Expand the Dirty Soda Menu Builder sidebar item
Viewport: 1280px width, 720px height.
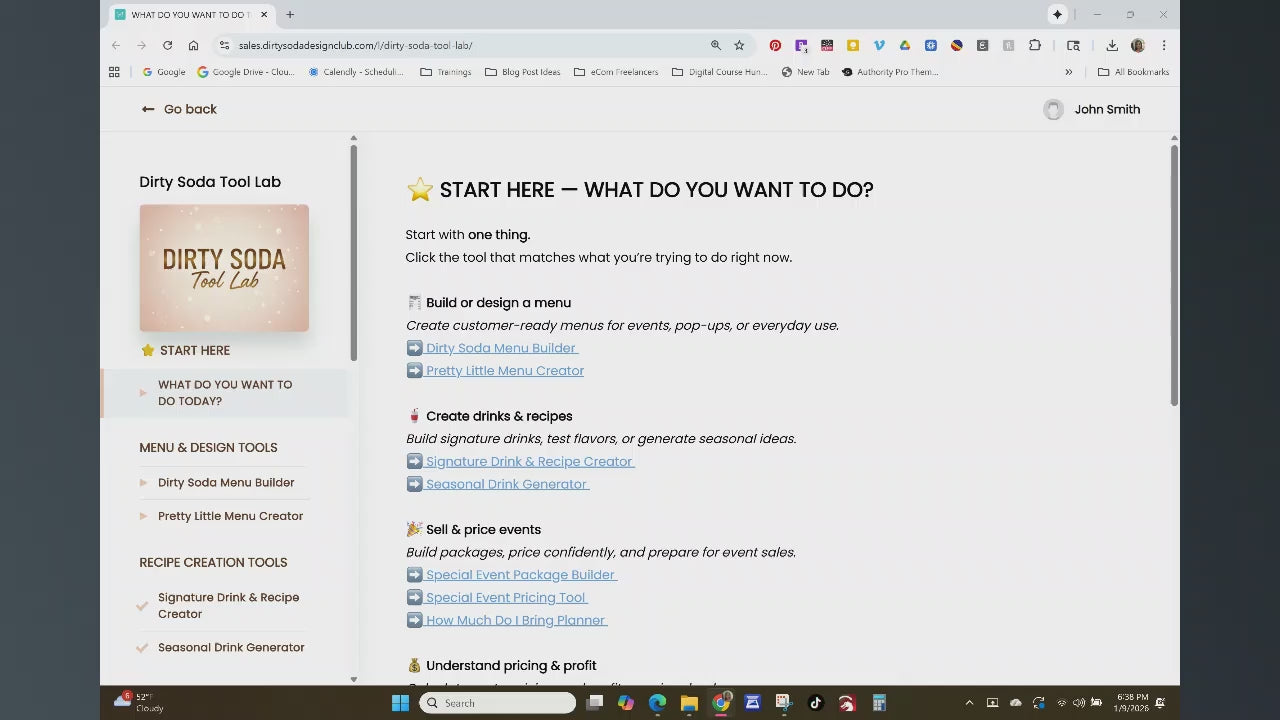[143, 482]
